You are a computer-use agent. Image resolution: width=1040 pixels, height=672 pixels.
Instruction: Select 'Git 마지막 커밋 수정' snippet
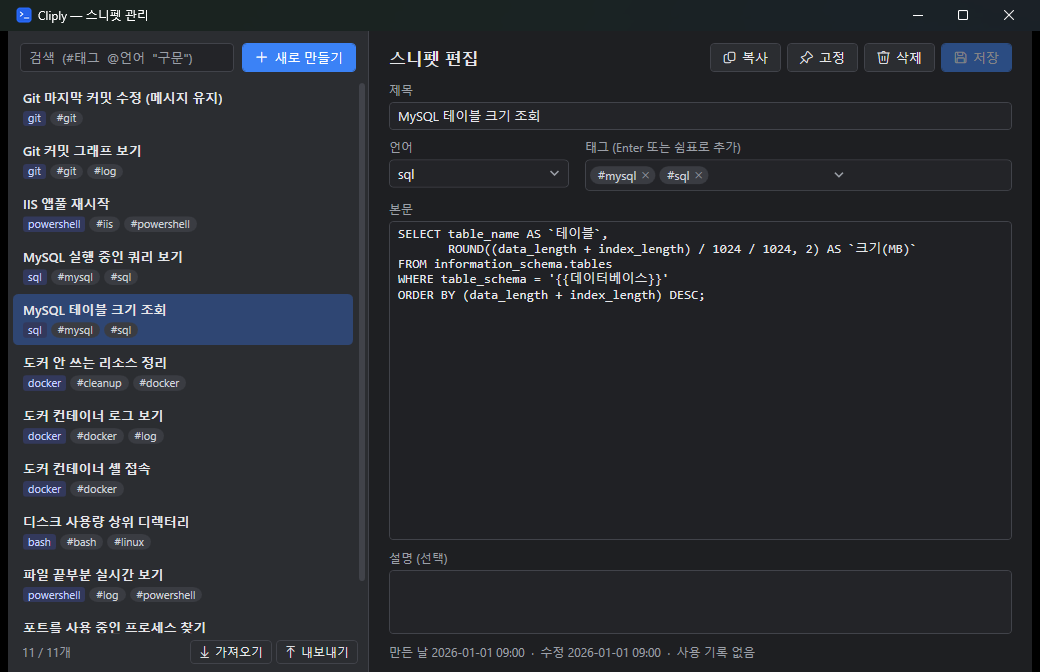(x=183, y=107)
